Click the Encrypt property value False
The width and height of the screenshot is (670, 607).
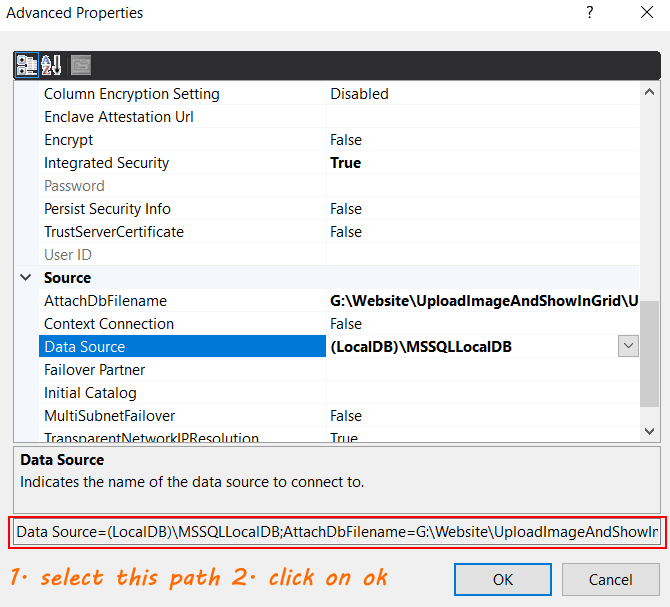346,140
